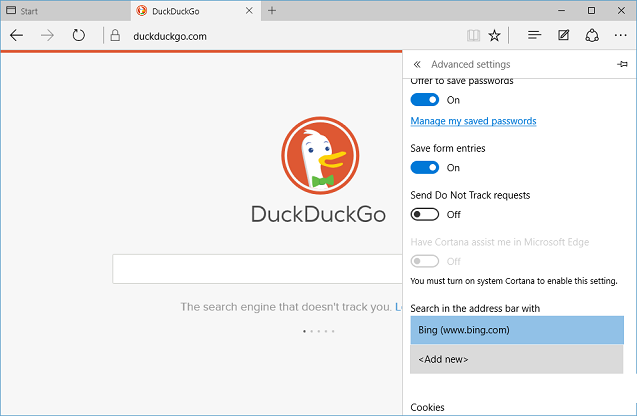This screenshot has height=416, width=637.
Task: Click the DuckDuckGo duck logo
Action: [x=320, y=156]
